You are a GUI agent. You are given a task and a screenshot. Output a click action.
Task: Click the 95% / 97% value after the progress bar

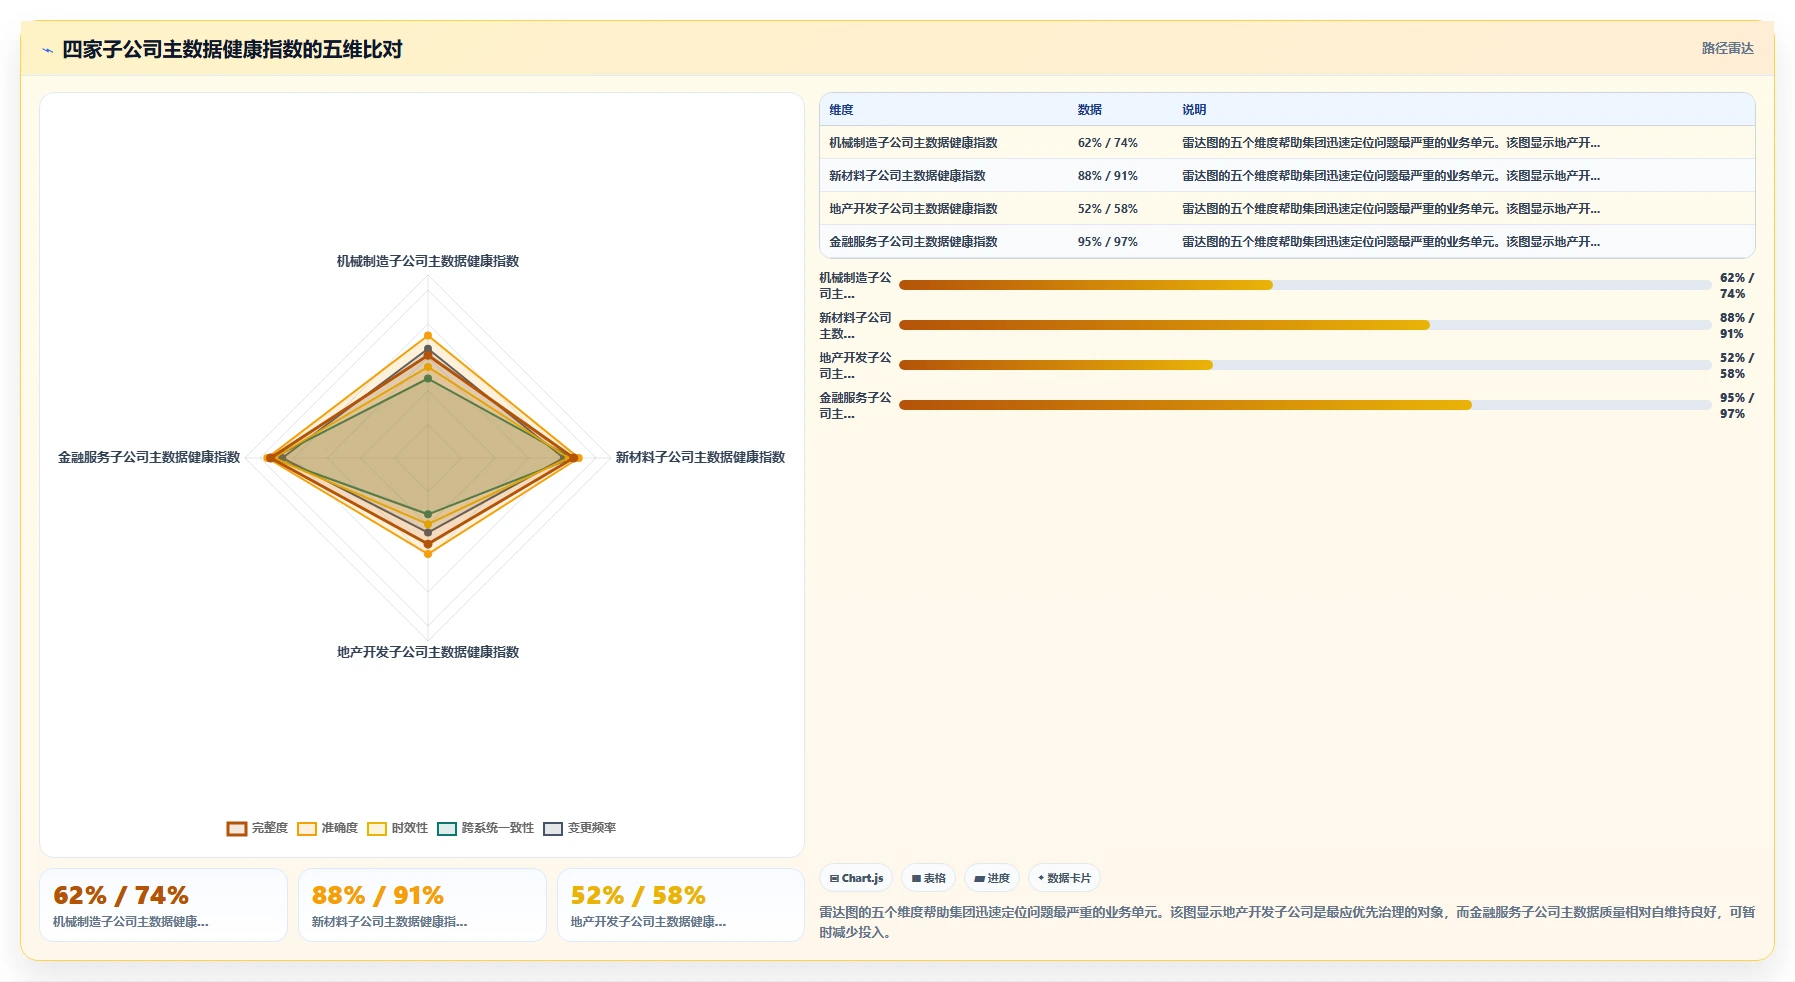point(1737,406)
